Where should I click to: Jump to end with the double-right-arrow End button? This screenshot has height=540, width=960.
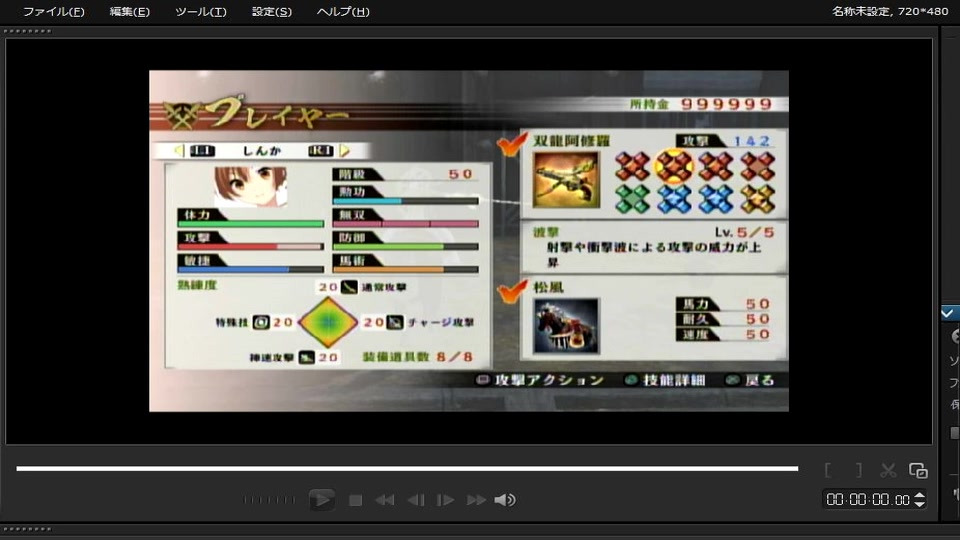[476, 500]
